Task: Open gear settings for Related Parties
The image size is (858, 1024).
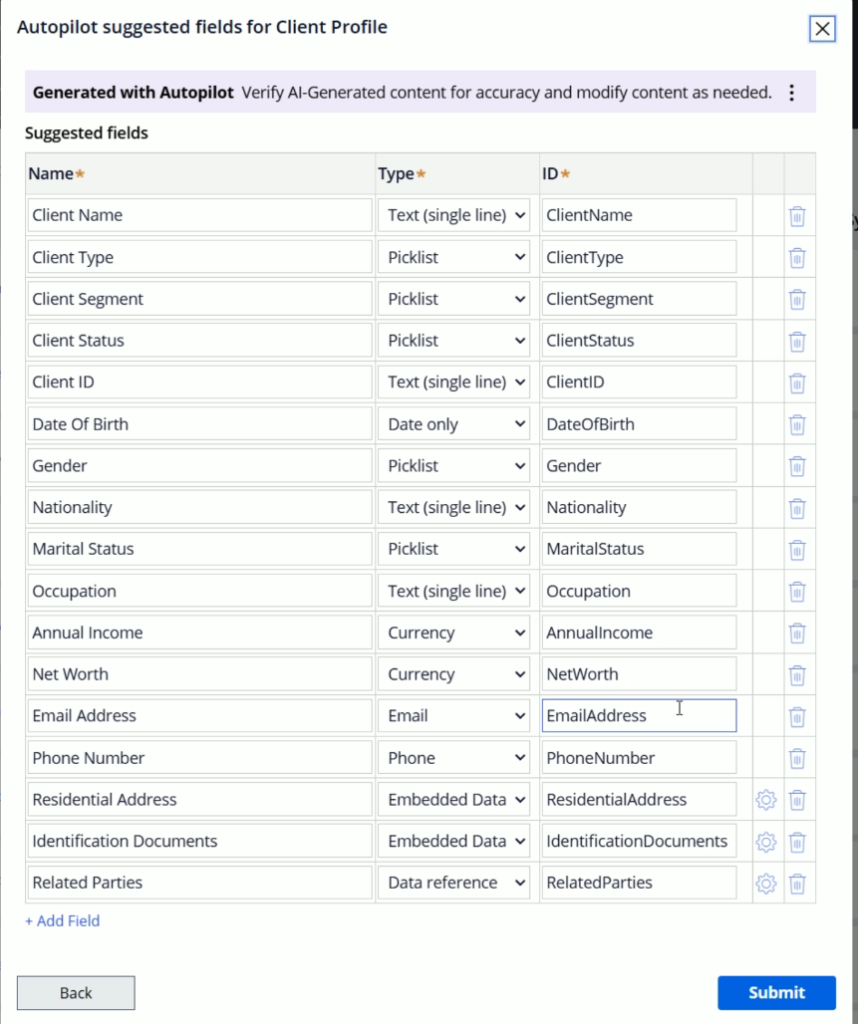Action: pyautogui.click(x=766, y=883)
